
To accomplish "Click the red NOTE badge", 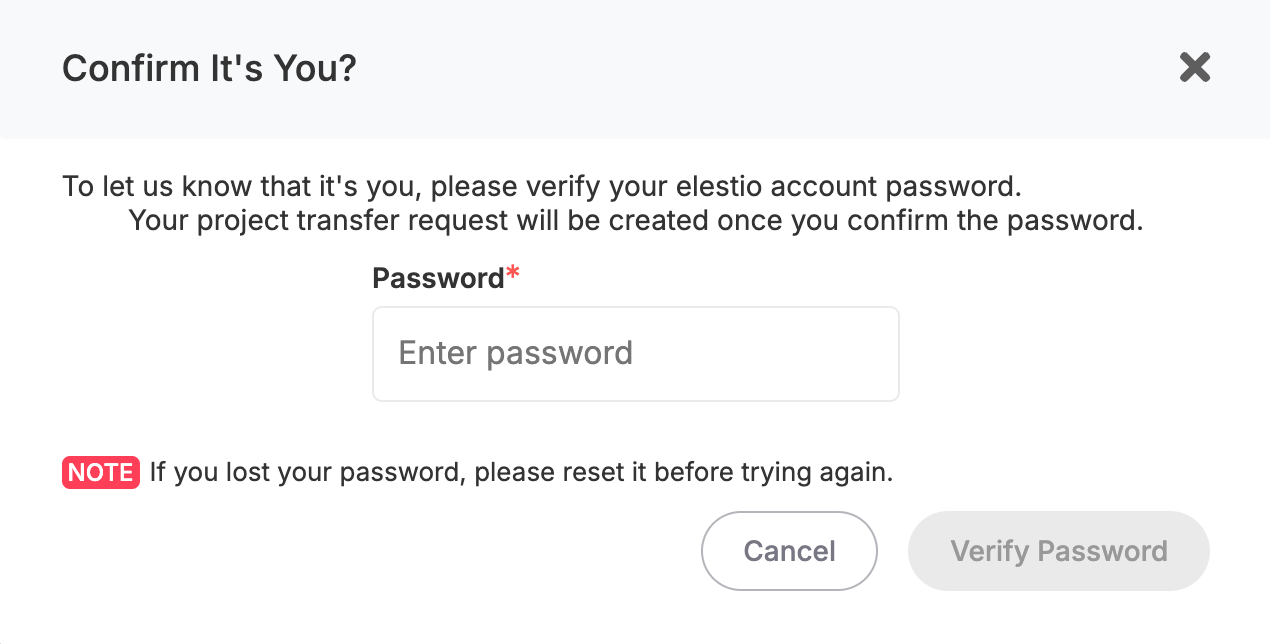I will (x=100, y=472).
